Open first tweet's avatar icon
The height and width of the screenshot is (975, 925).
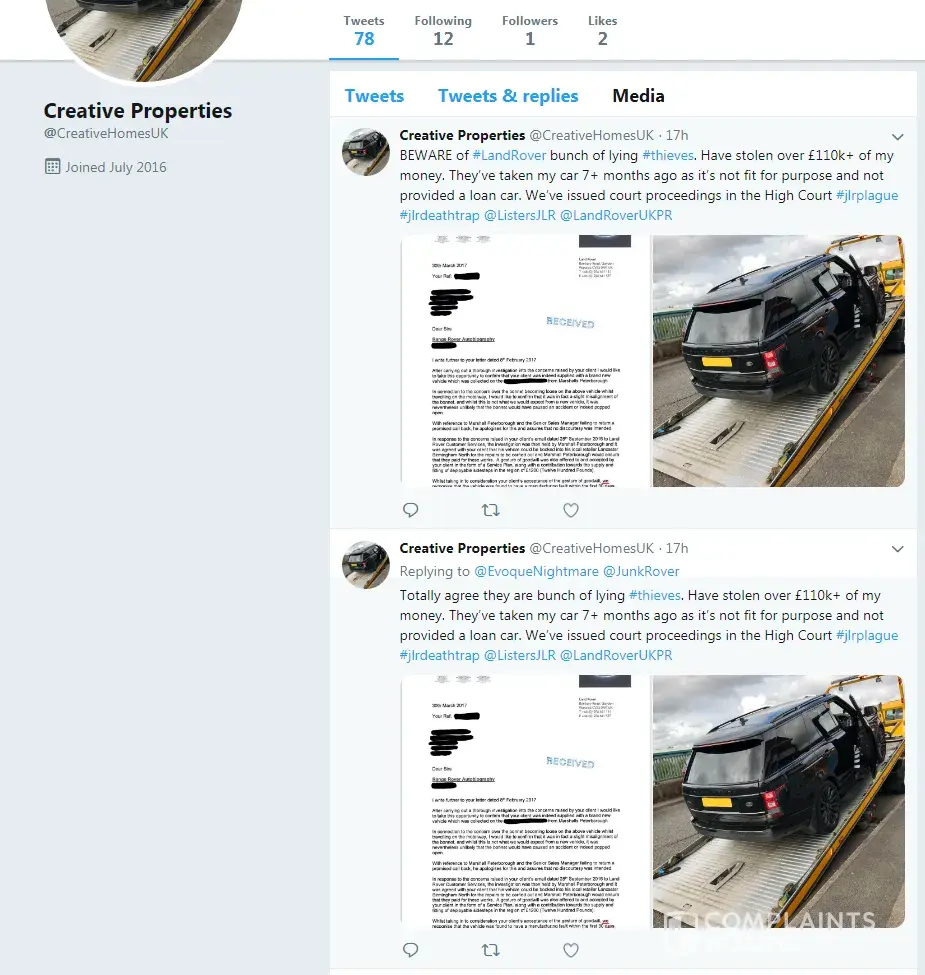pyautogui.click(x=366, y=152)
